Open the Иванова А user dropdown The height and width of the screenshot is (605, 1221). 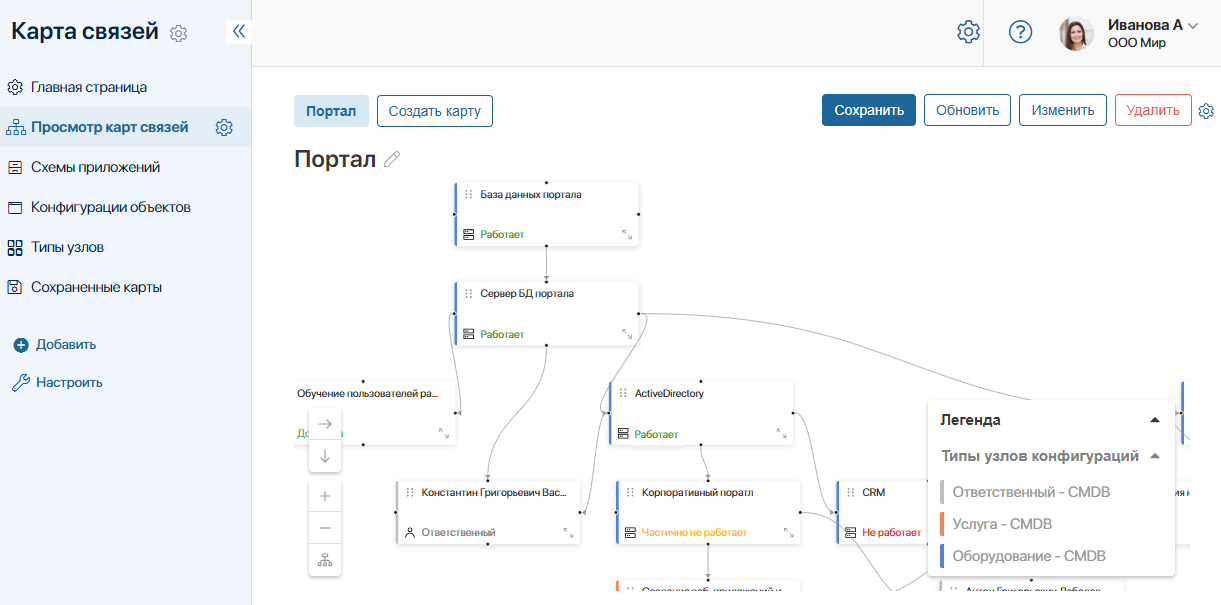[x=1192, y=26]
